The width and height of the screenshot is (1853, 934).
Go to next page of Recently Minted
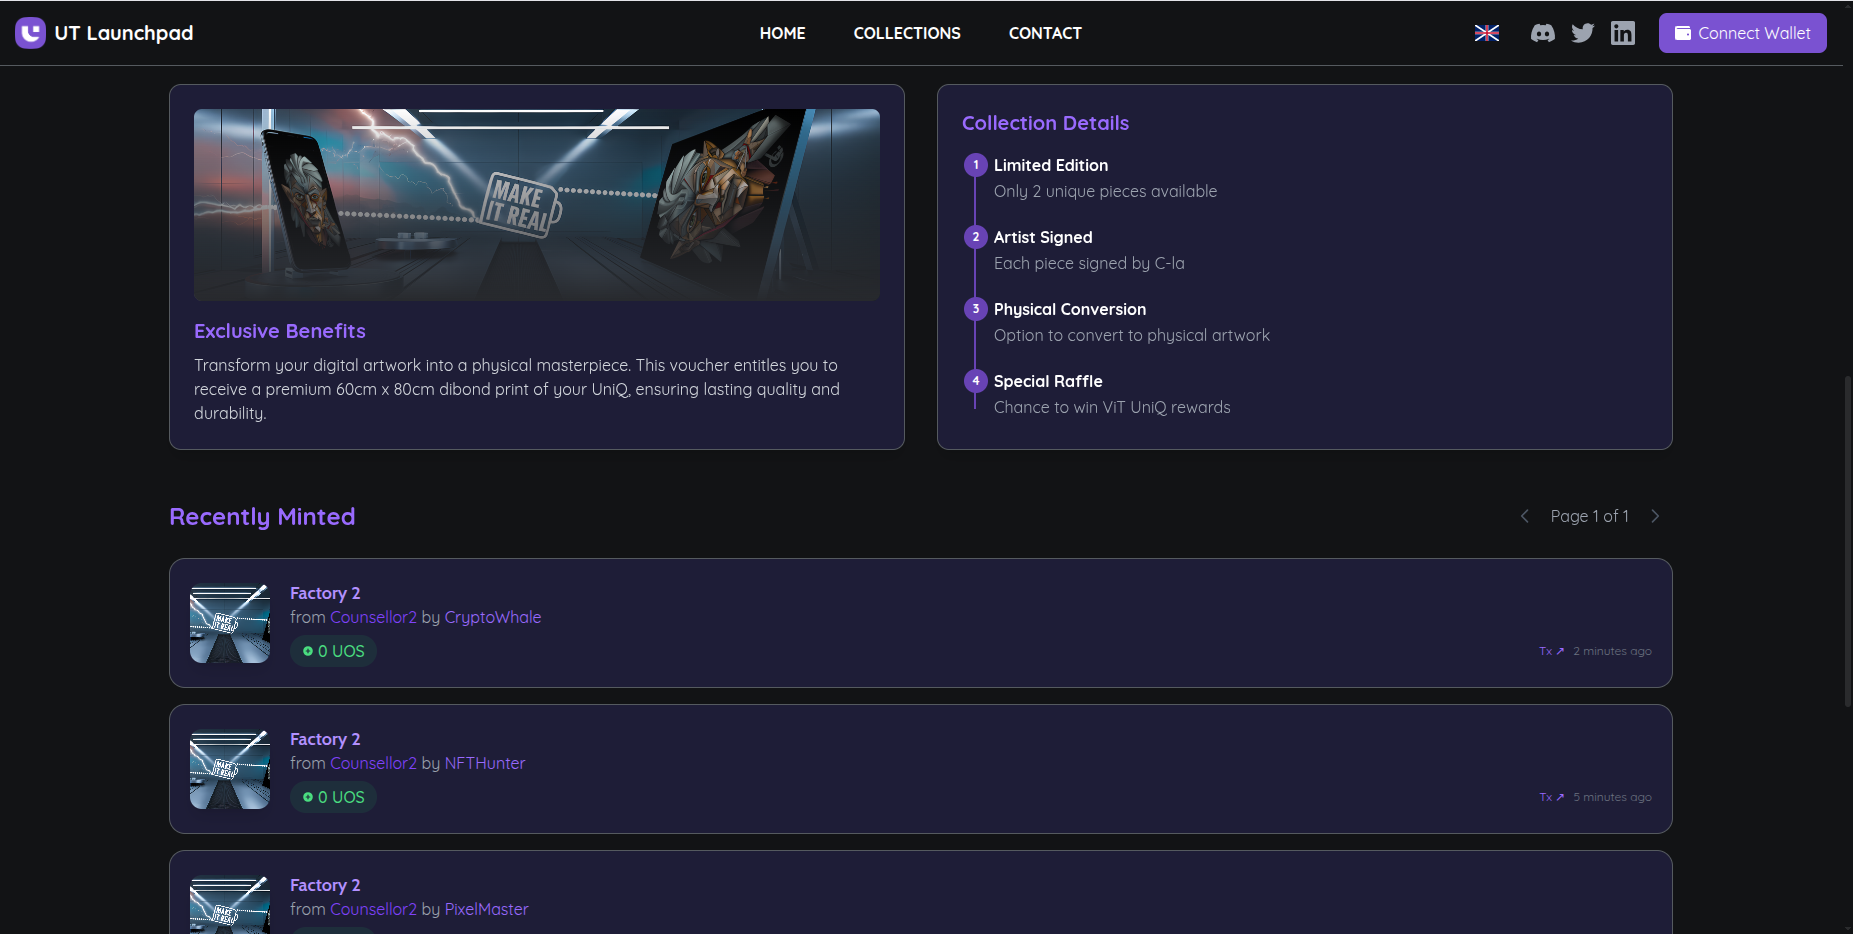click(1655, 516)
